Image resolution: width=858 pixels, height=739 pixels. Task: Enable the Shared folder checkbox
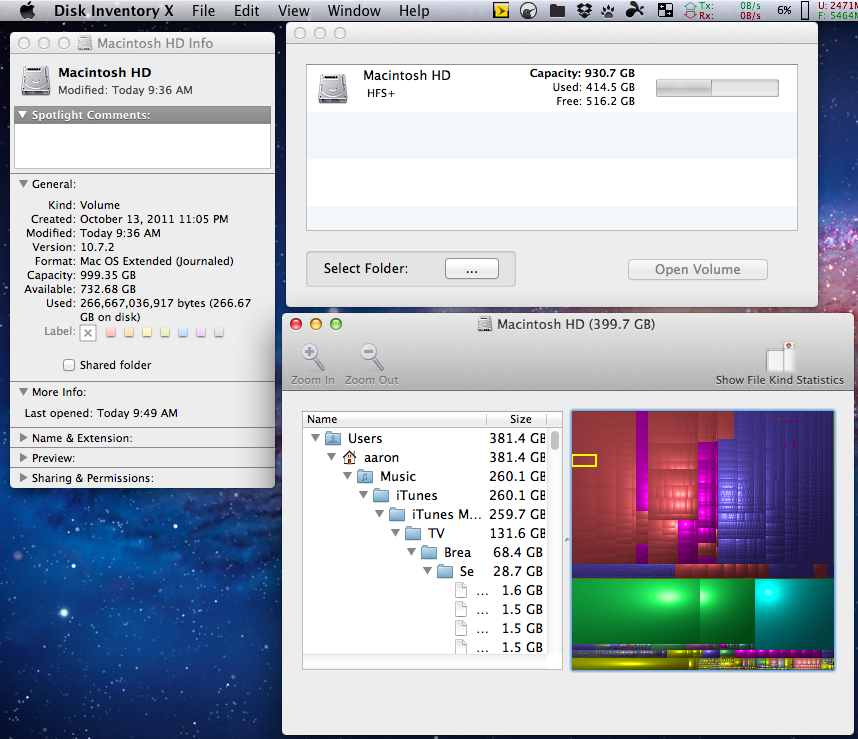tap(68, 365)
